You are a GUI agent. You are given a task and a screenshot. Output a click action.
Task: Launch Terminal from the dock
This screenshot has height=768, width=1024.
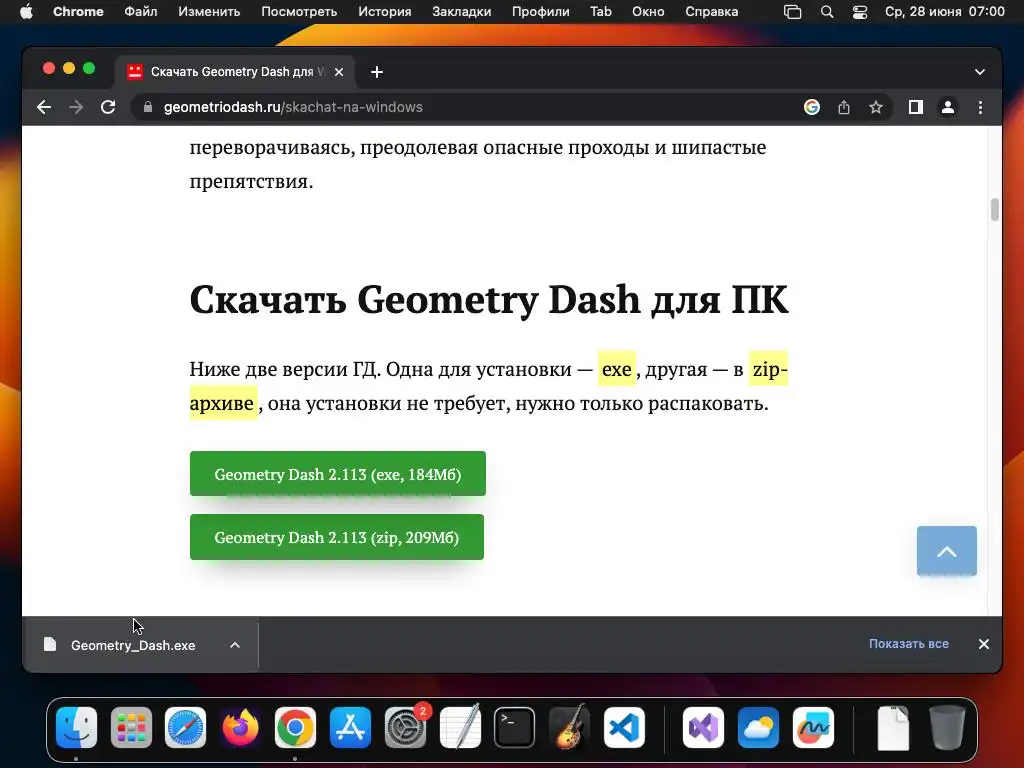(515, 727)
